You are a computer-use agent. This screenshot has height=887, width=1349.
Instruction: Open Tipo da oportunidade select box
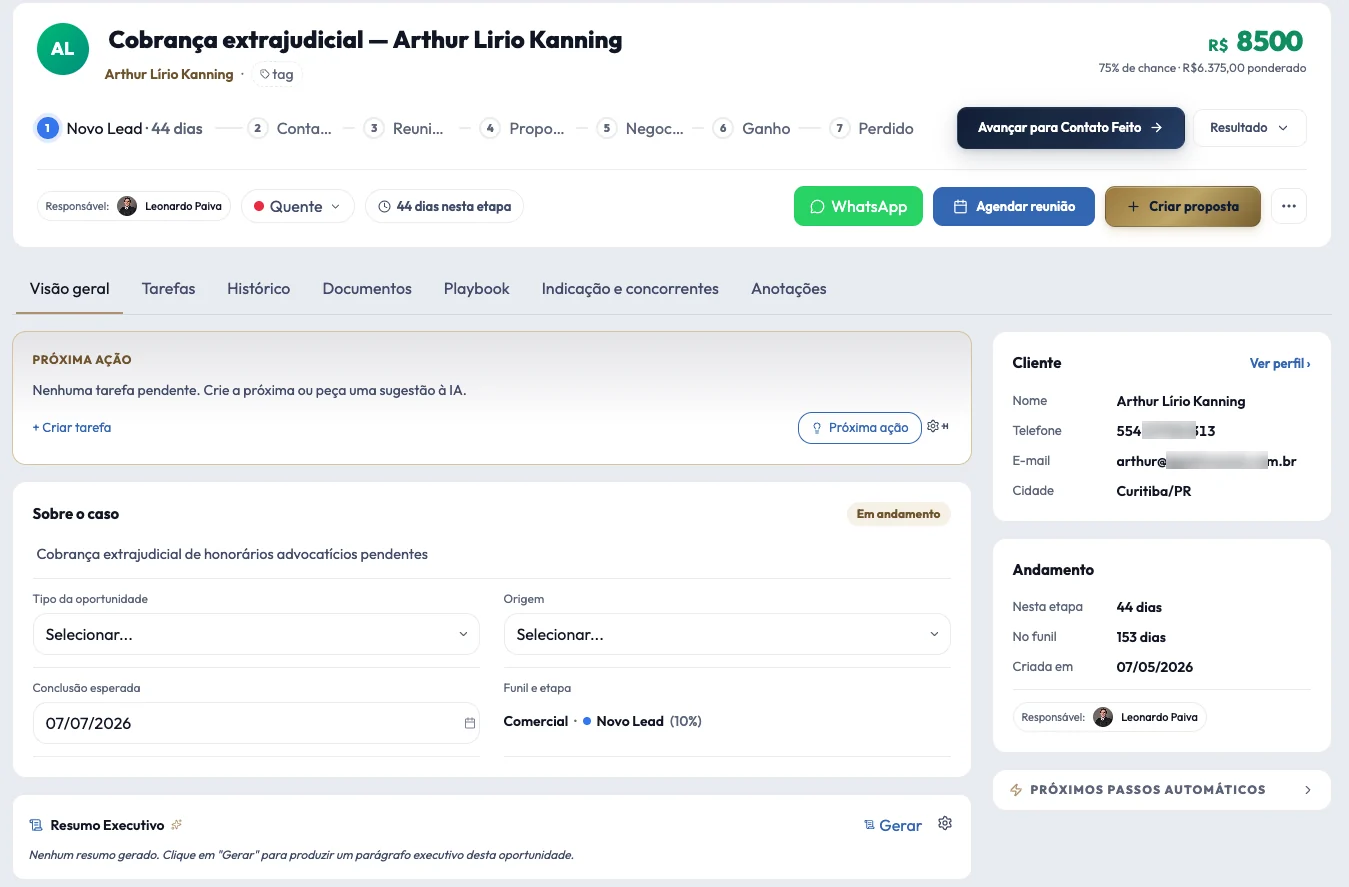tap(256, 634)
